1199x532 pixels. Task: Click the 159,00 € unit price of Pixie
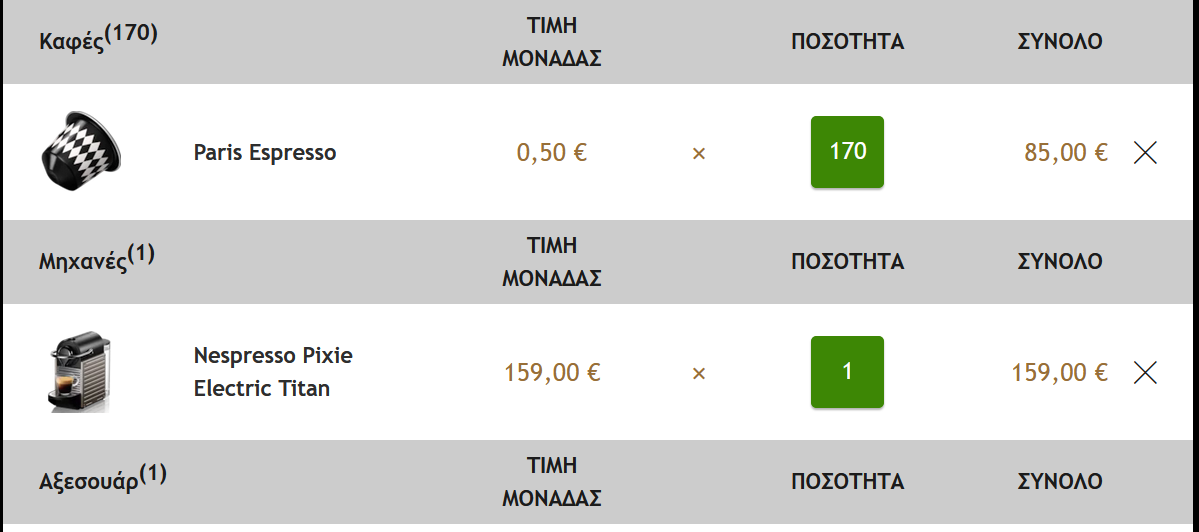point(552,372)
